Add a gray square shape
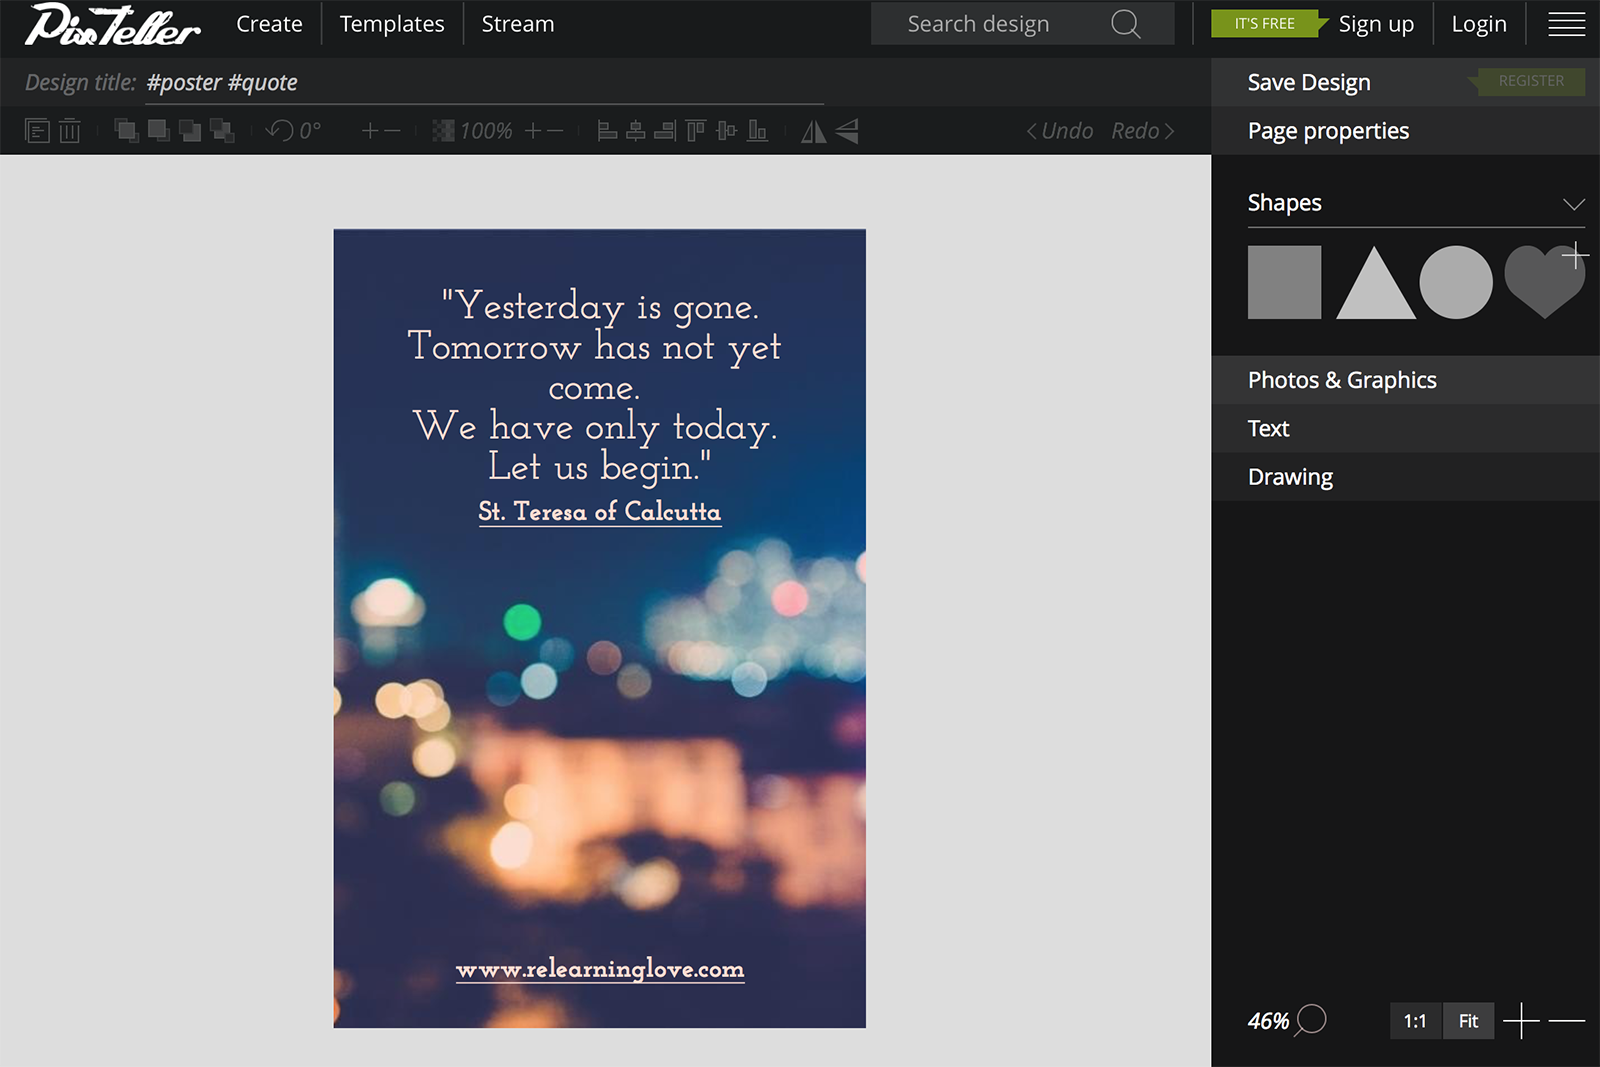Image resolution: width=1600 pixels, height=1067 pixels. 1284,283
